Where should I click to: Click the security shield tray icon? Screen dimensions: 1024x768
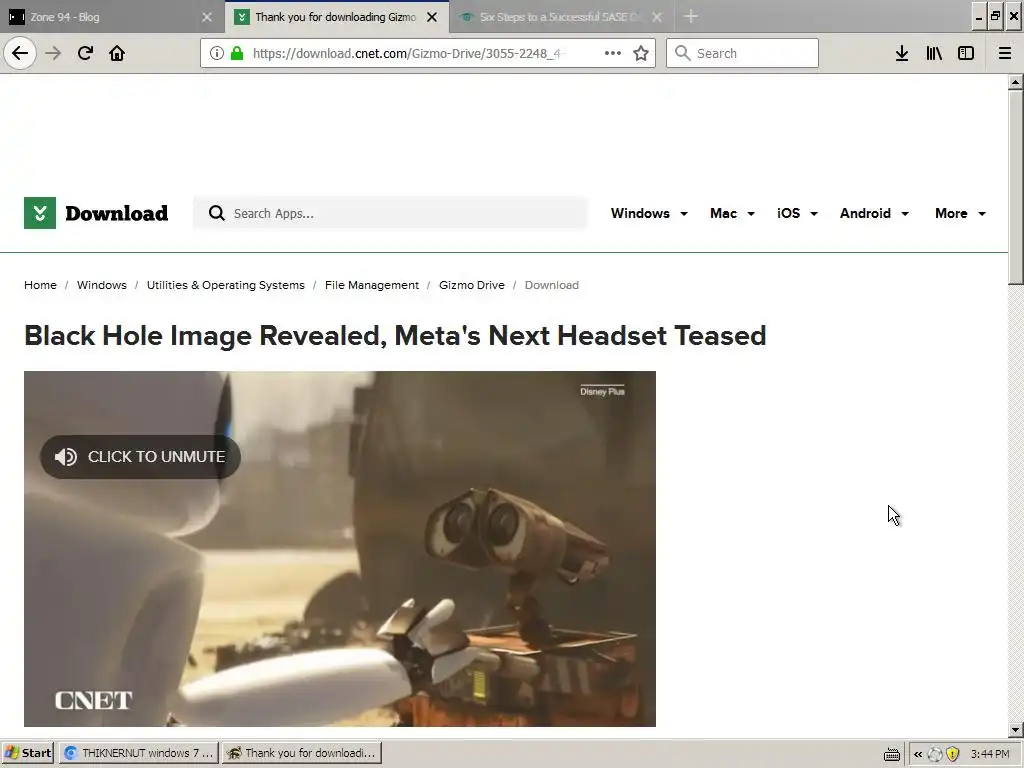(953, 754)
